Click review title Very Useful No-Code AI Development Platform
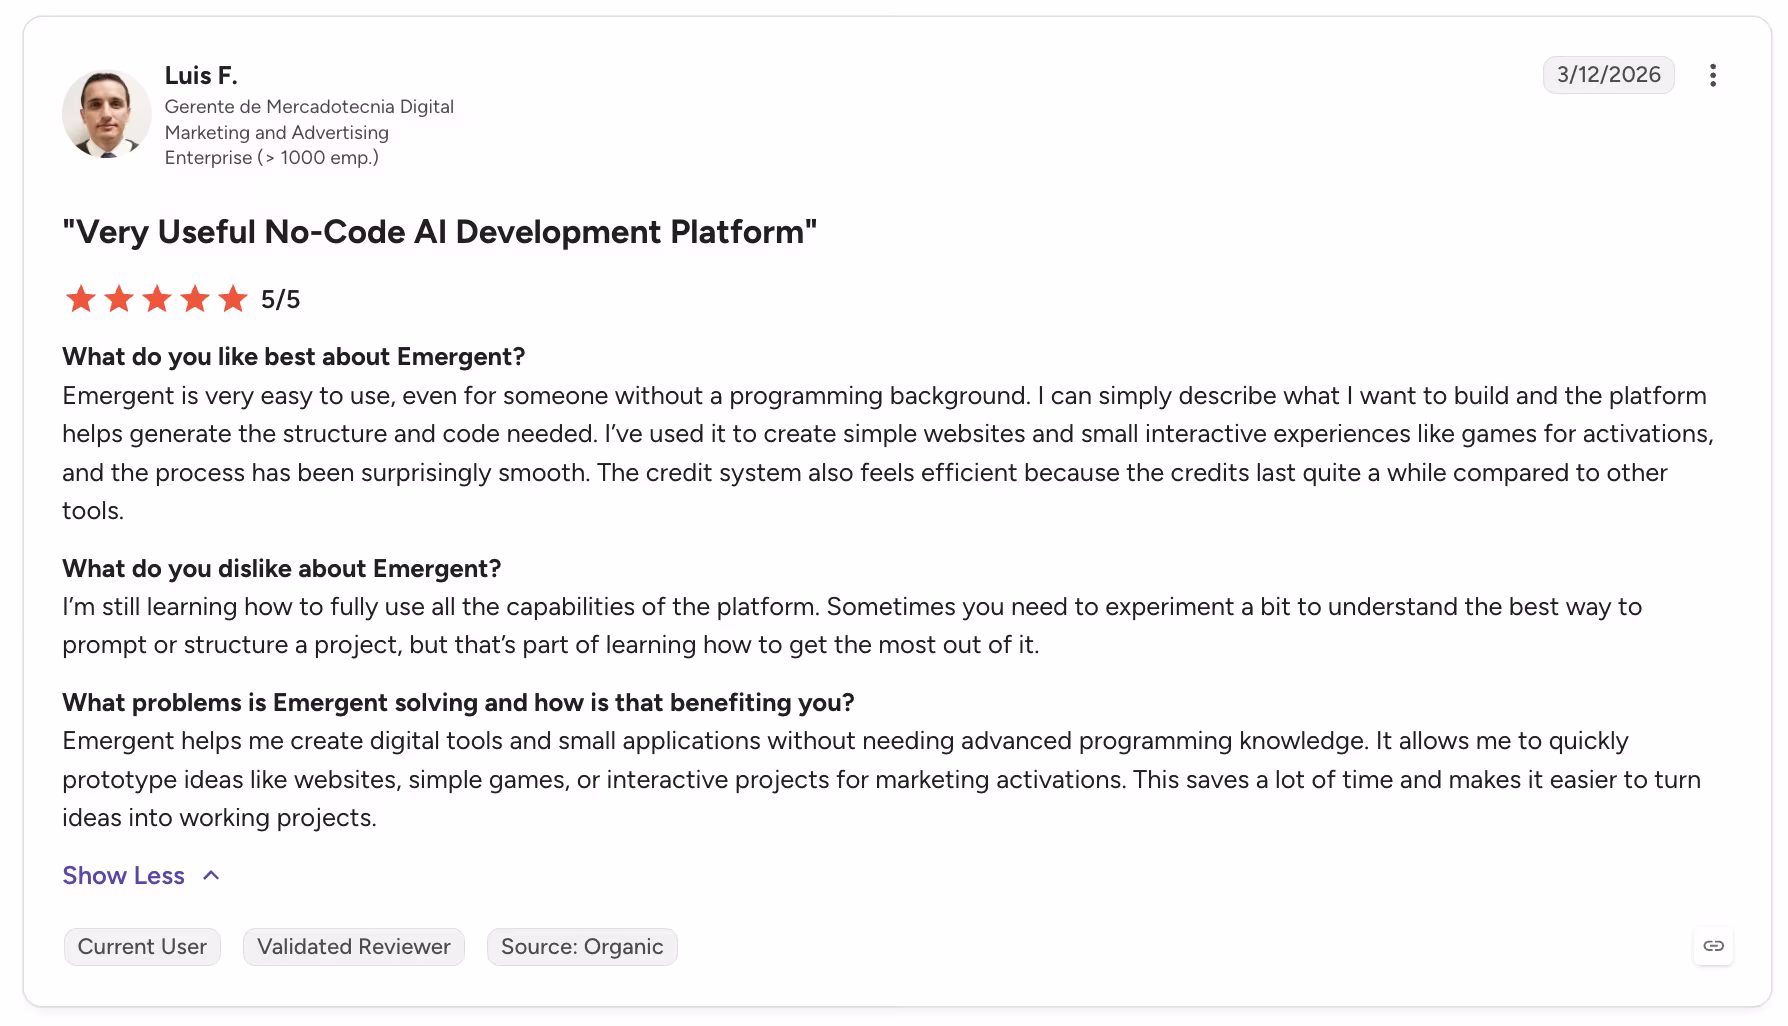Screen dimensions: 1788x1026 point(440,232)
